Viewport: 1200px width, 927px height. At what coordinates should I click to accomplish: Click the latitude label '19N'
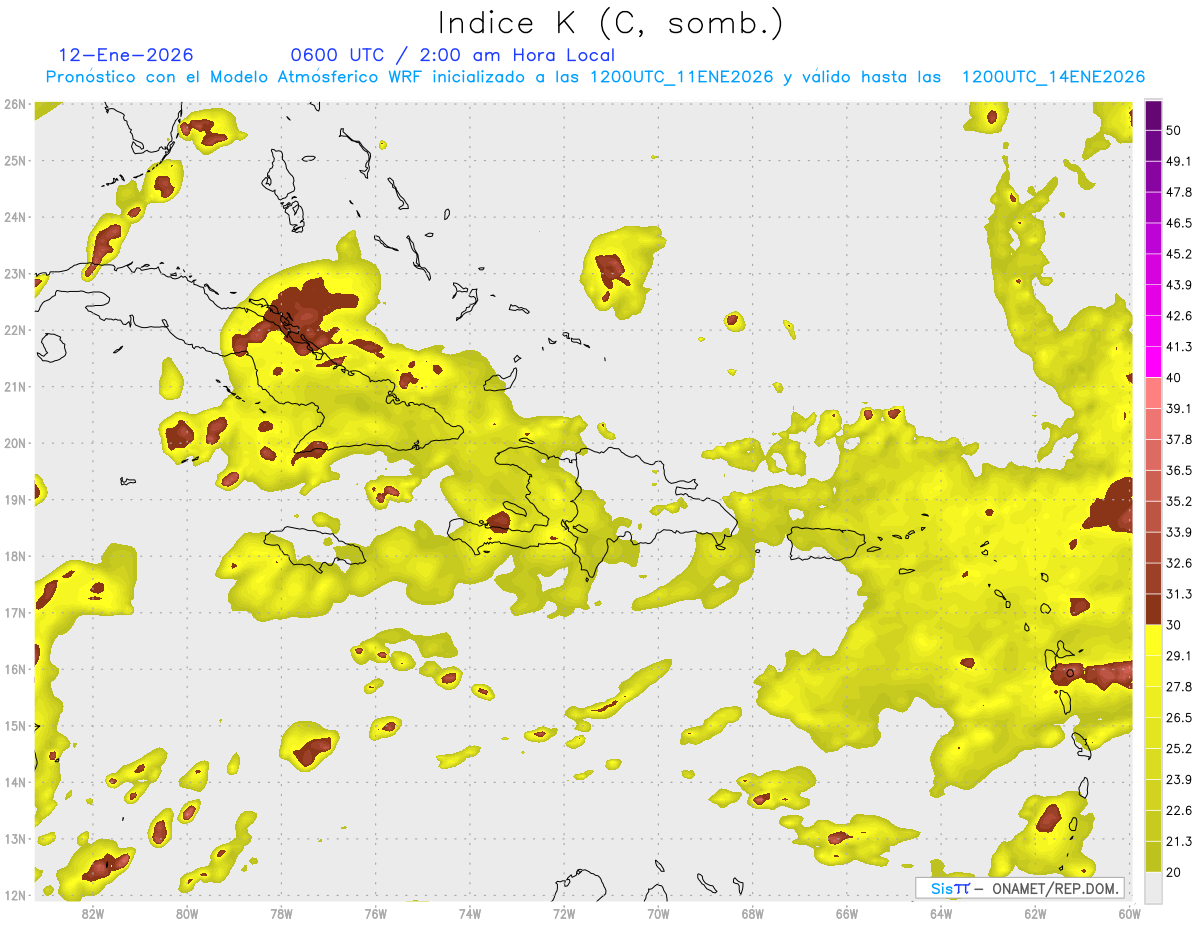click(14, 500)
